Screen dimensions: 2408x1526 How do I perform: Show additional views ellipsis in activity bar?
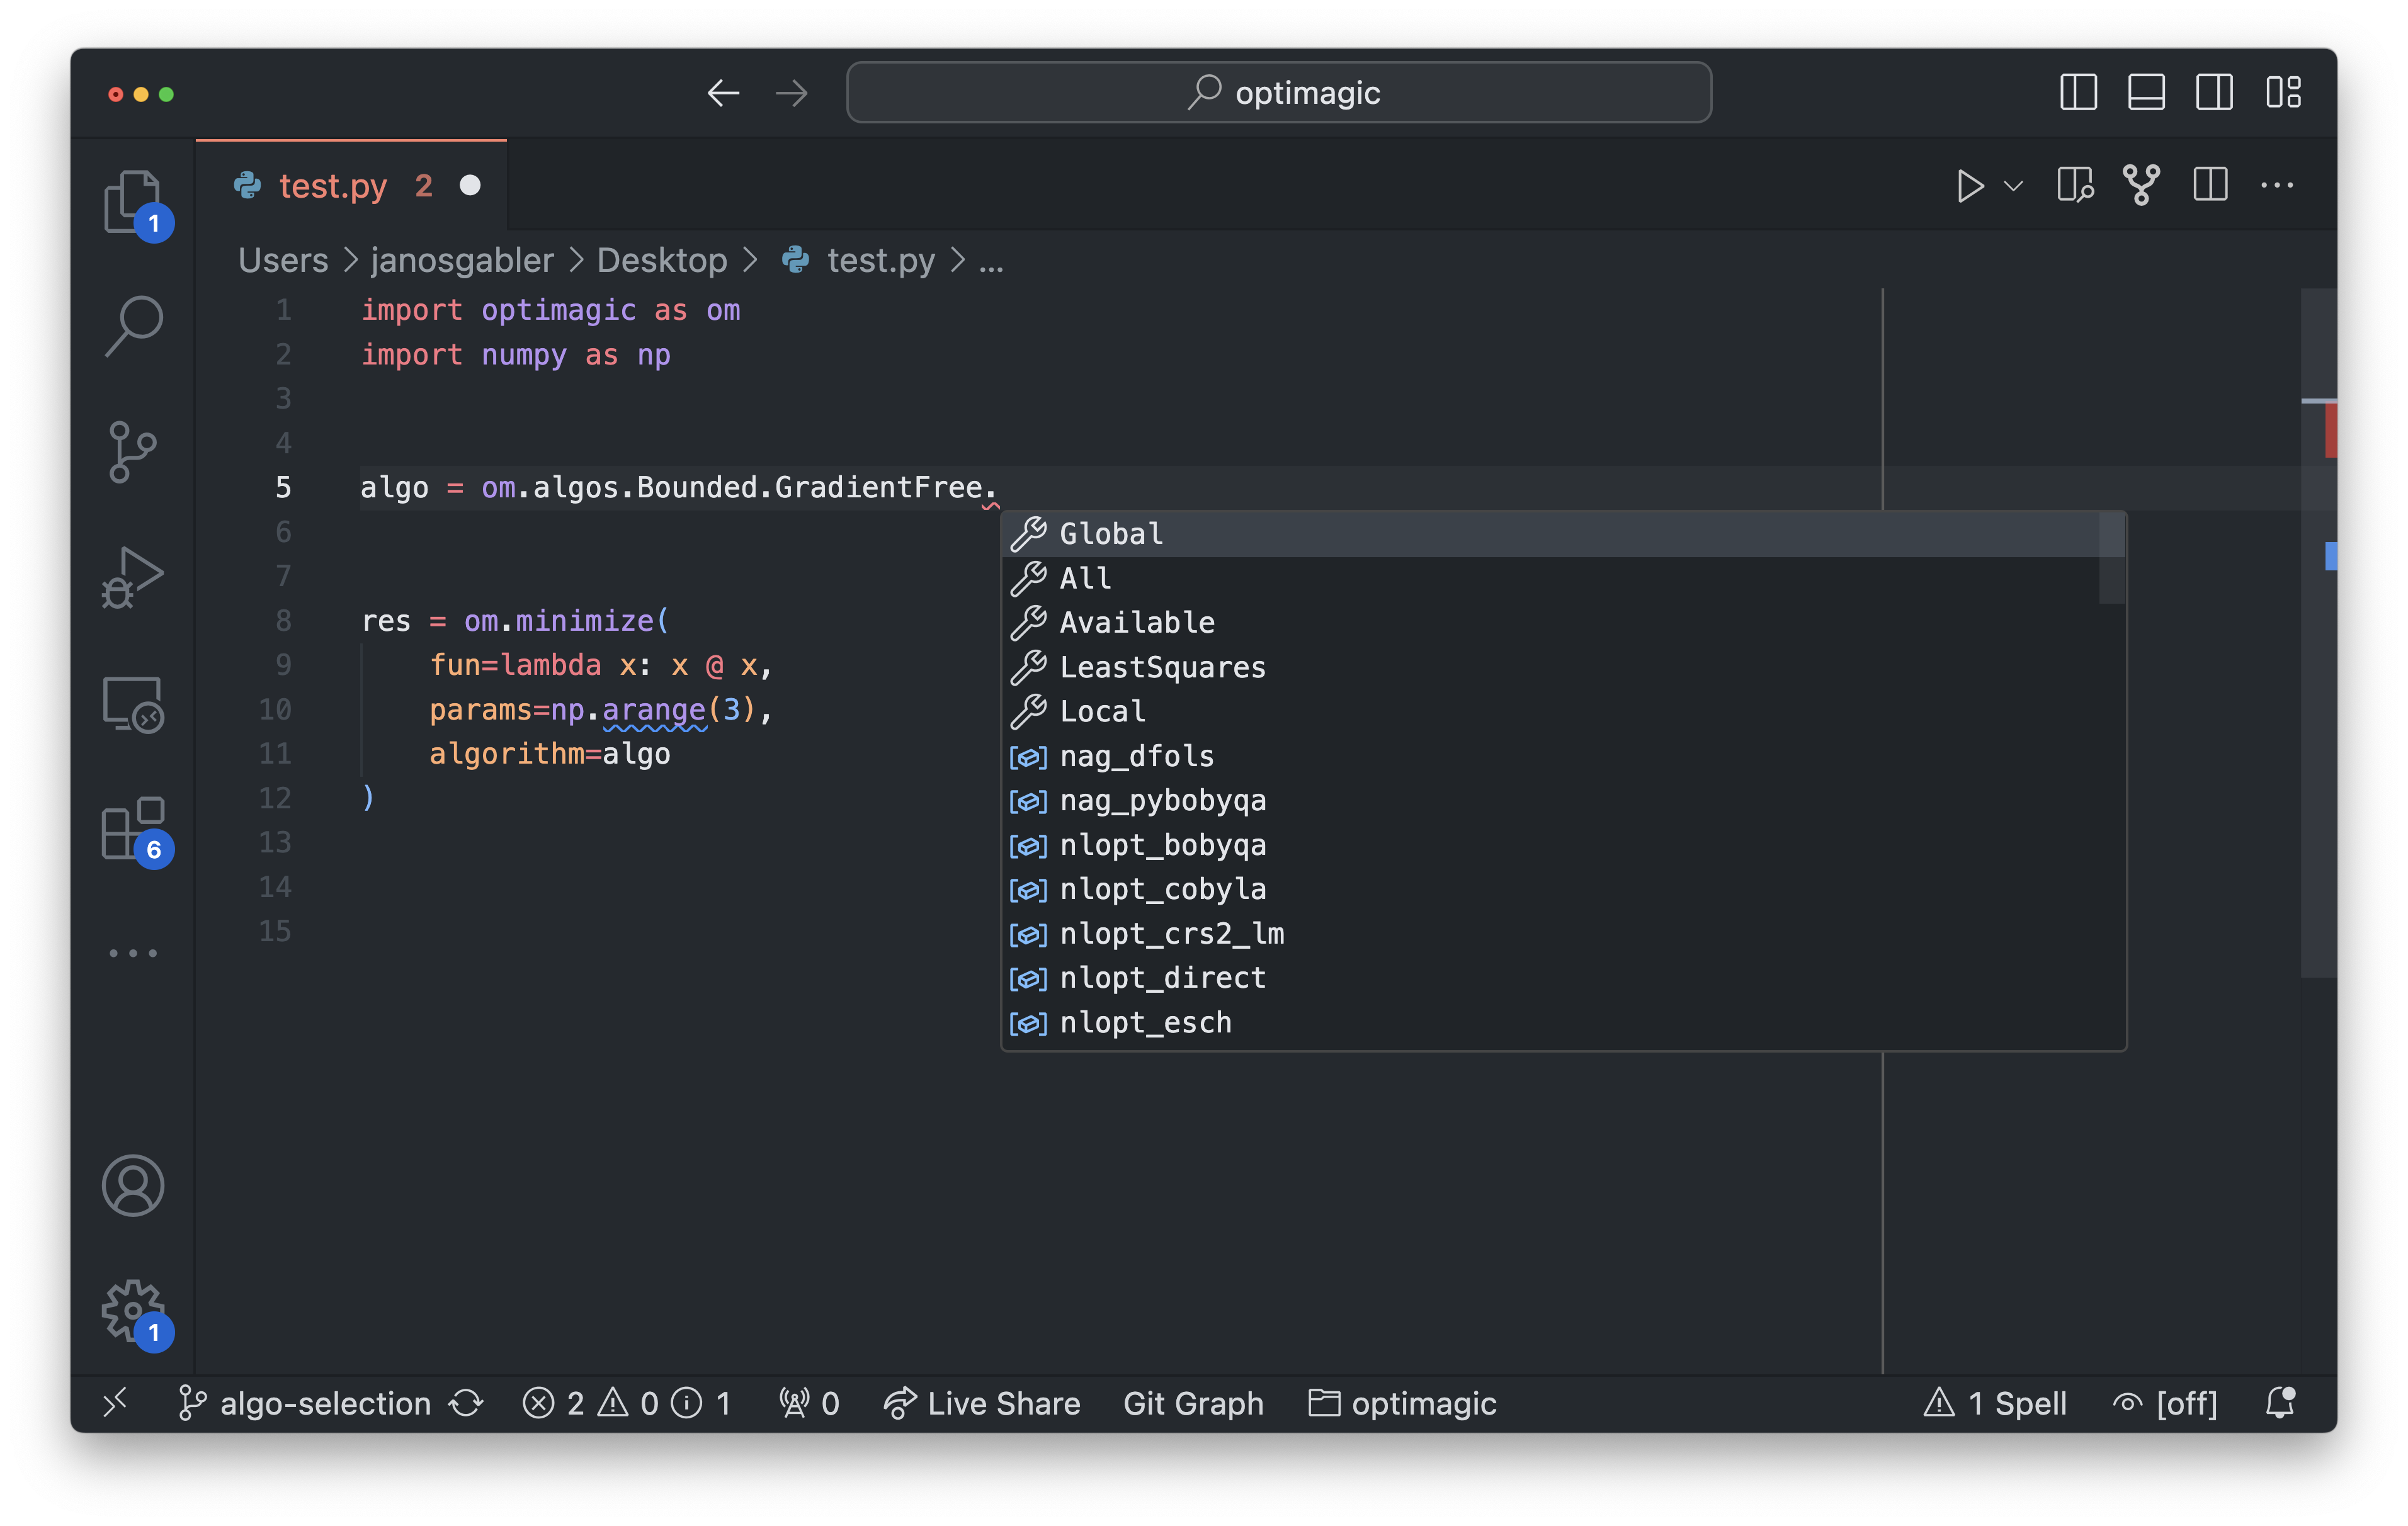(133, 953)
